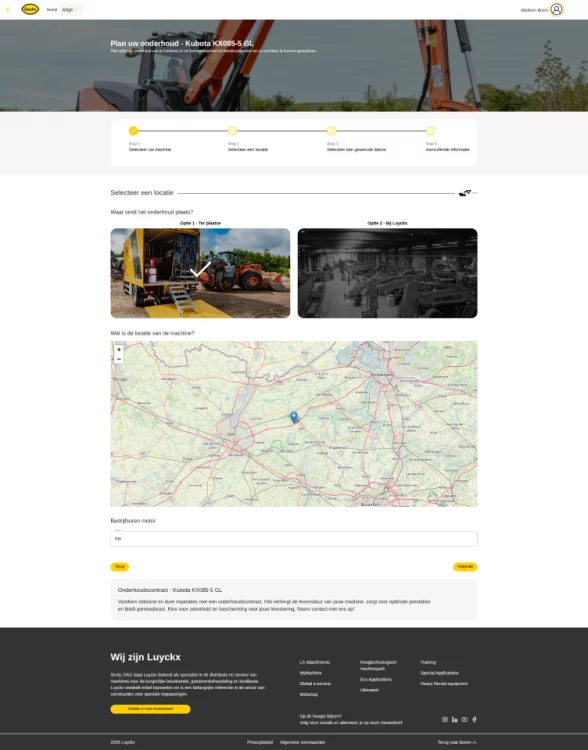Click the yellow Volgende button

coord(465,567)
